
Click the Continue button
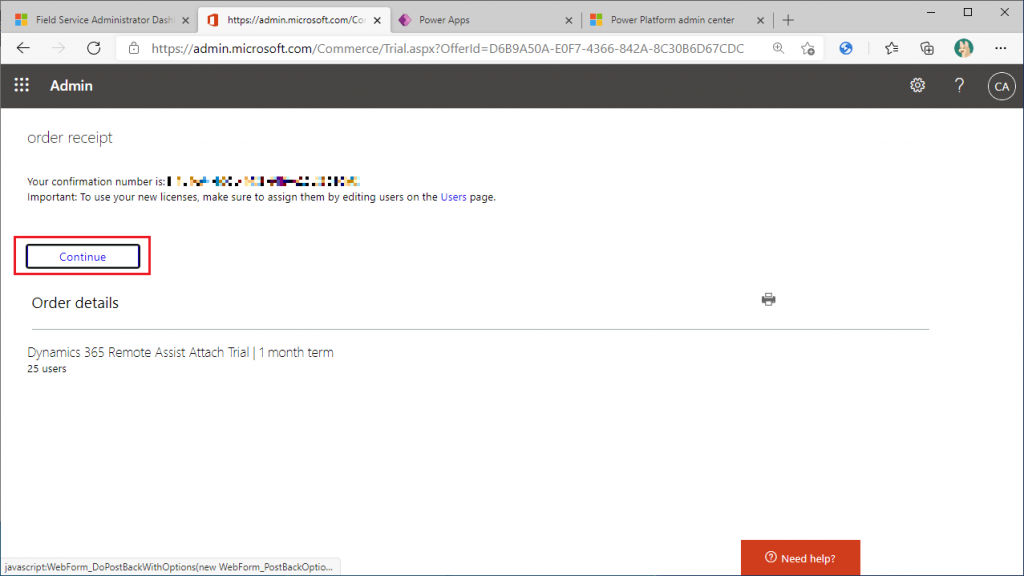pos(83,257)
